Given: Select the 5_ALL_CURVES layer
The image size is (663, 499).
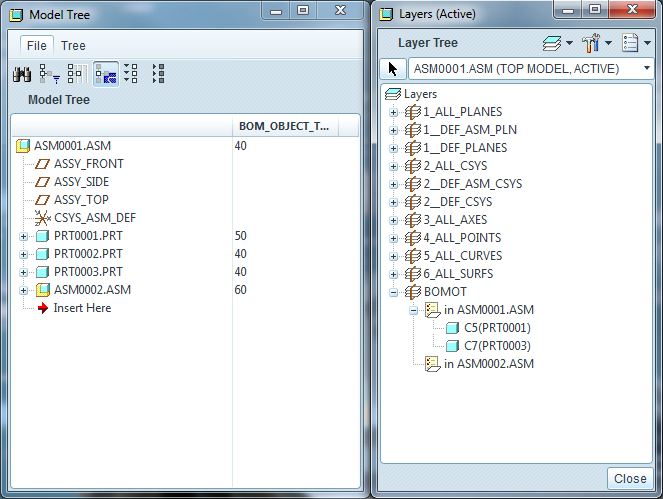Looking at the screenshot, I should (x=463, y=256).
